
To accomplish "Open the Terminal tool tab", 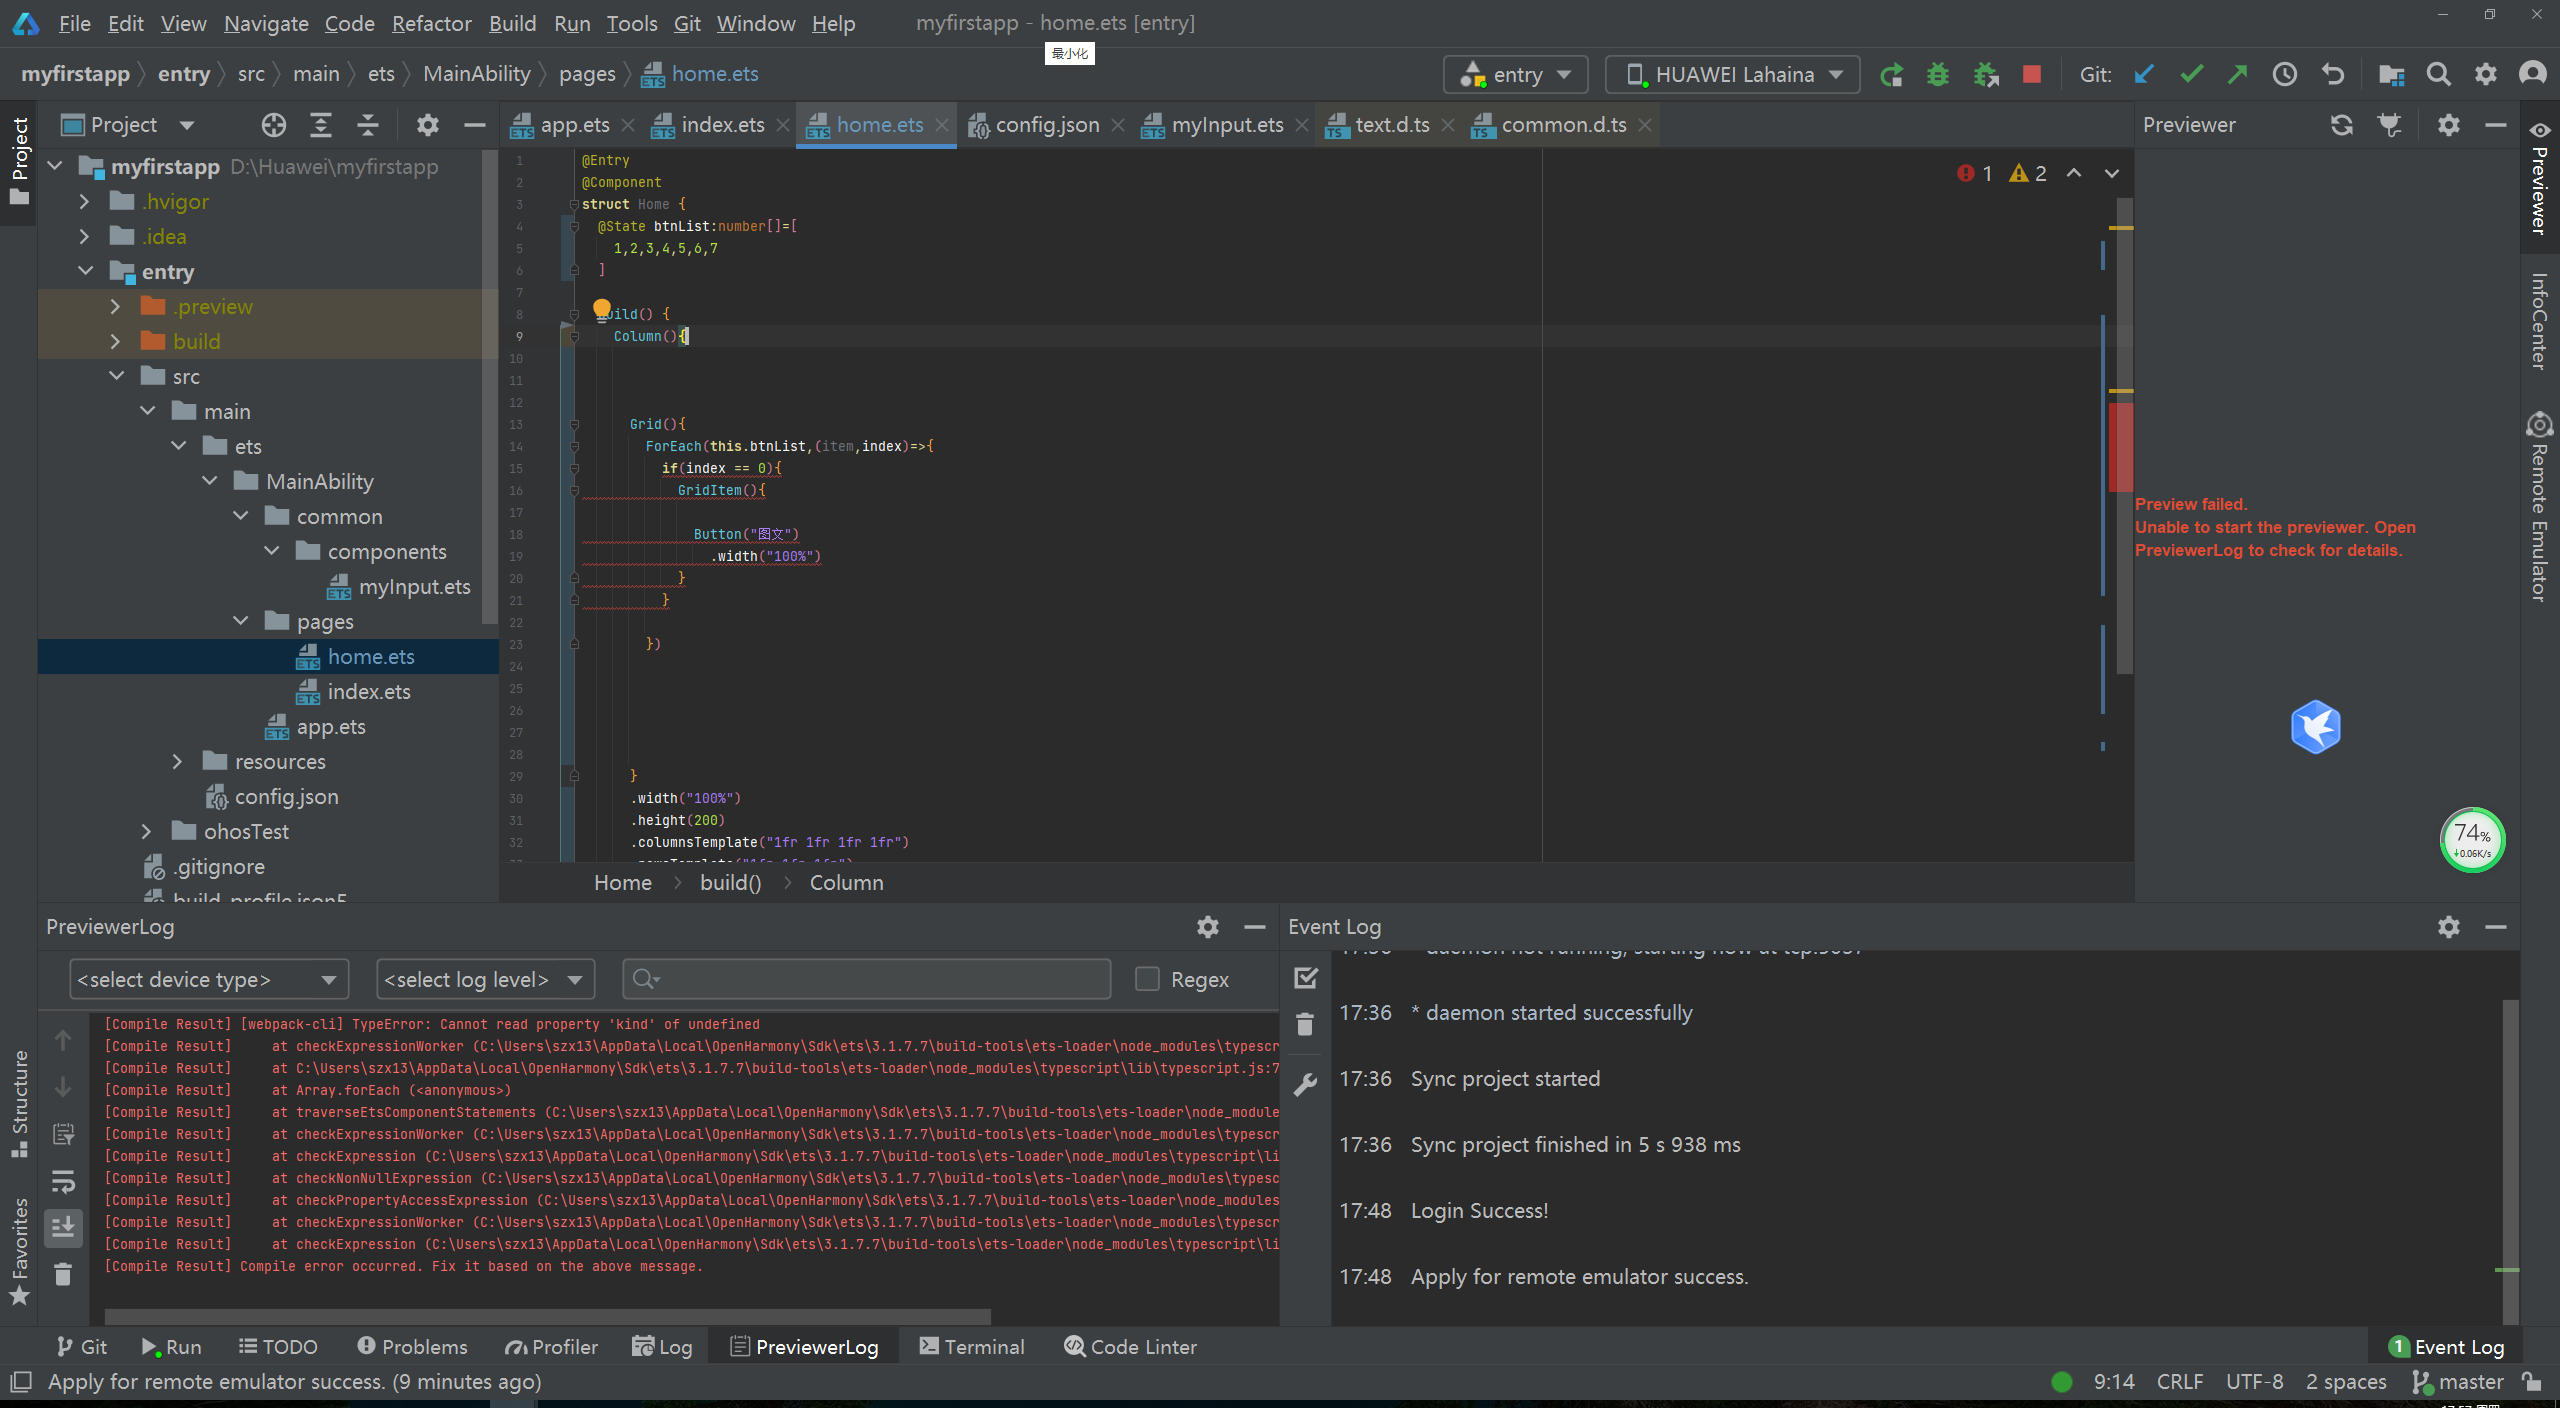I will [972, 1347].
